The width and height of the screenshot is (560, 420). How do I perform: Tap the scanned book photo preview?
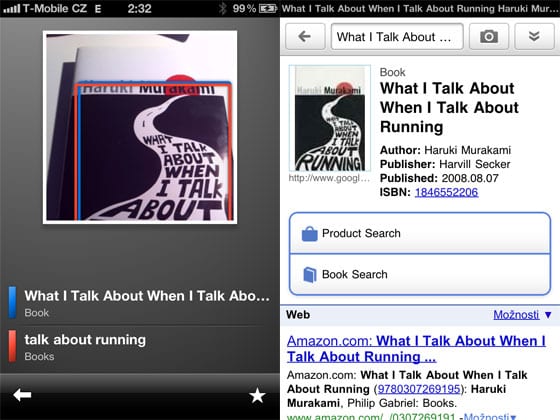point(140,127)
